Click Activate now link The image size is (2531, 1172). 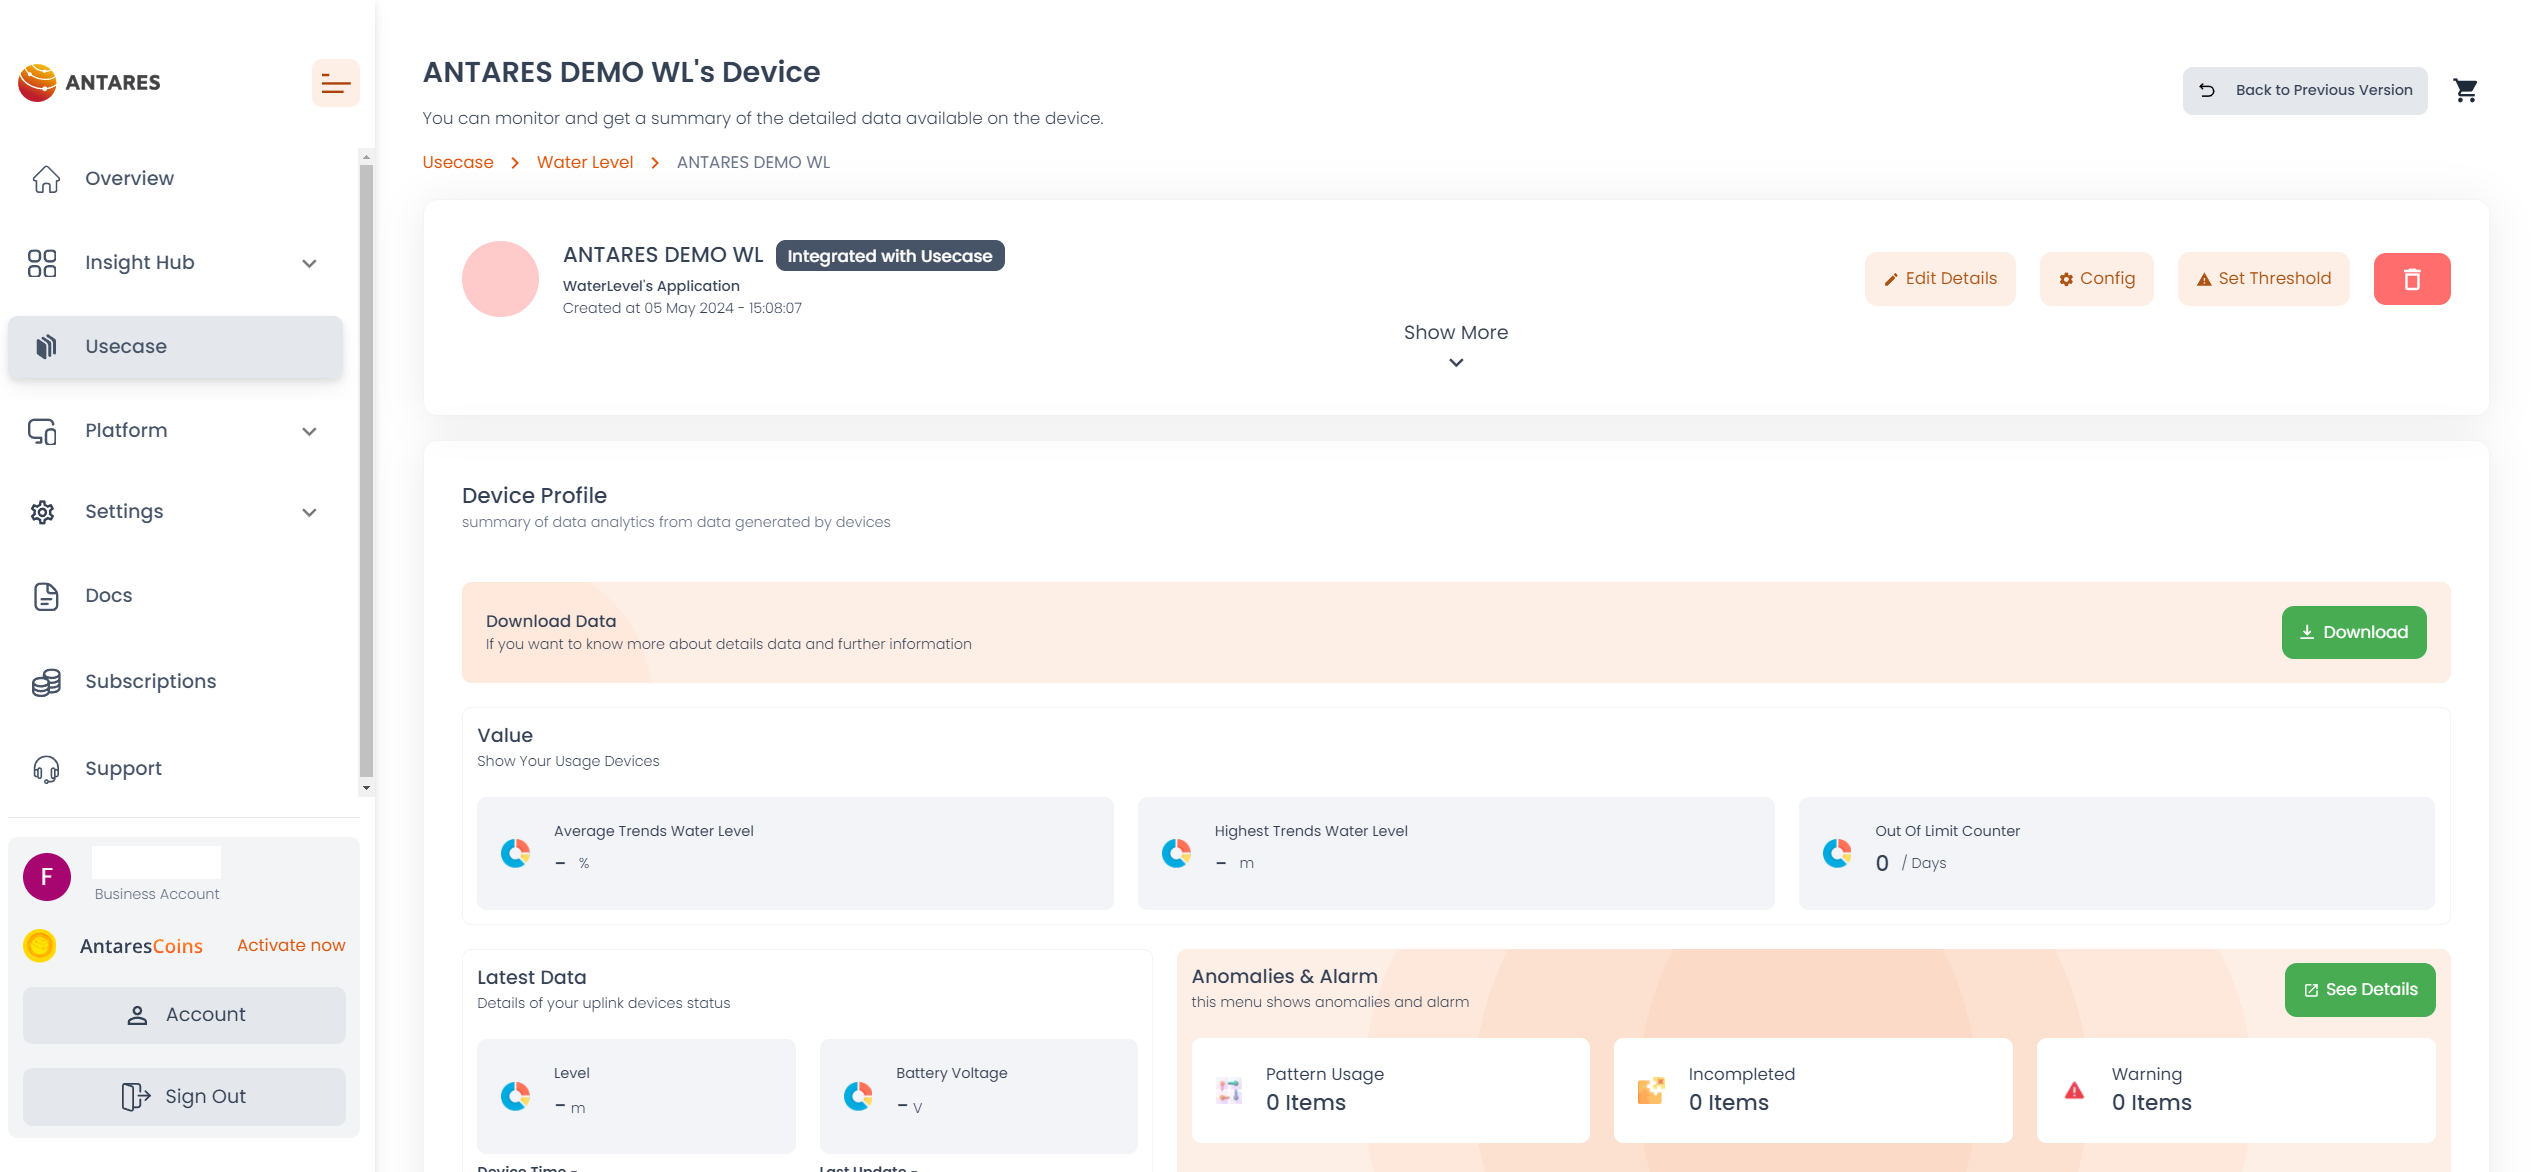[291, 945]
